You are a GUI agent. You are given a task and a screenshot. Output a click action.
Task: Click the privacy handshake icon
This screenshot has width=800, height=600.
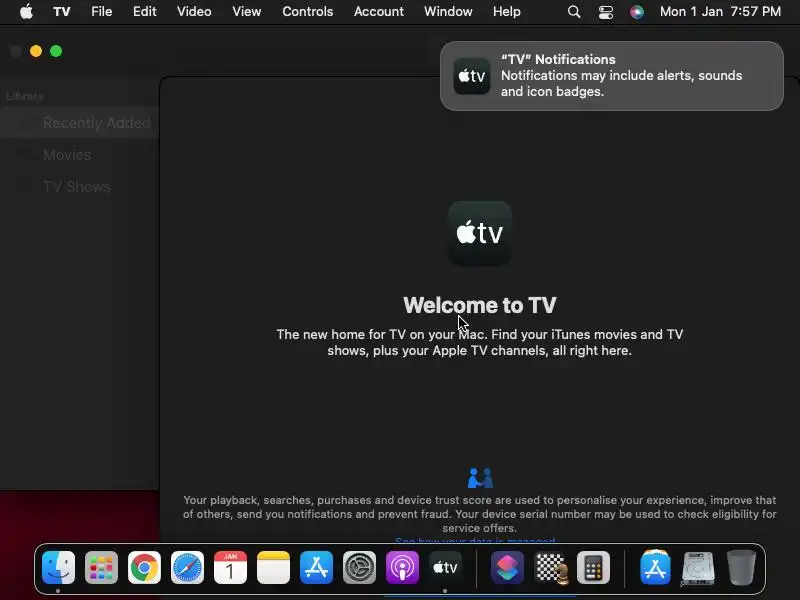pos(480,478)
